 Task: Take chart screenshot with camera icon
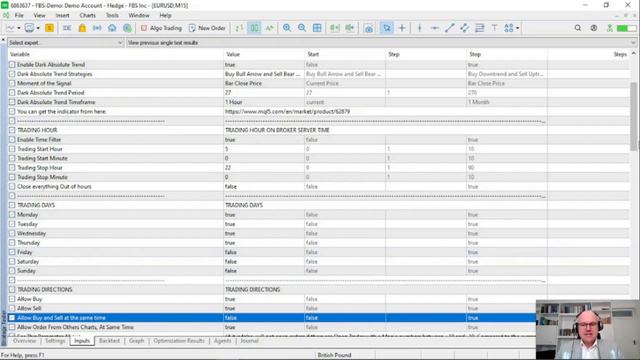click(368, 28)
